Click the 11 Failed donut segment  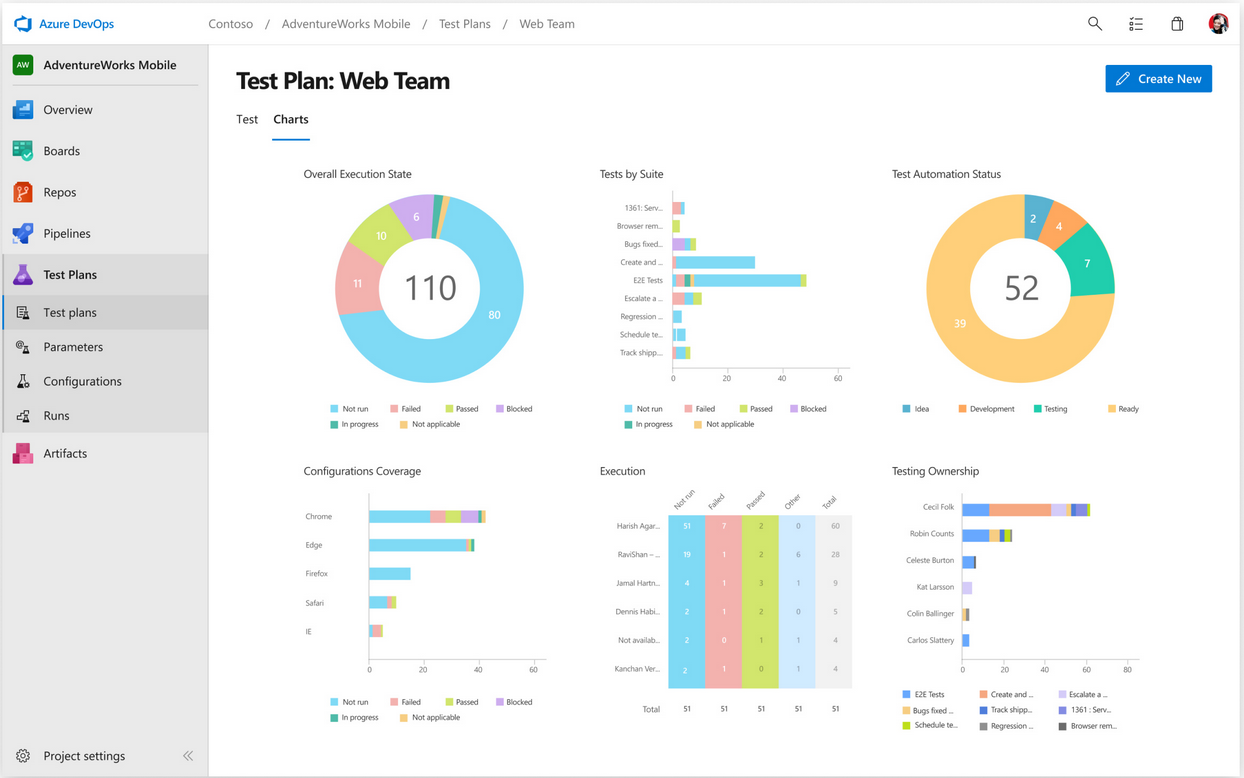click(357, 284)
